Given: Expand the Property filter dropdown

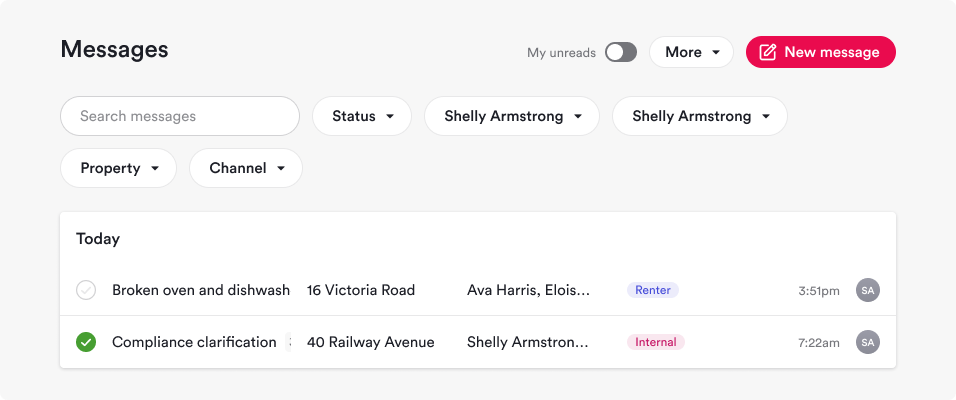Looking at the screenshot, I should tap(118, 168).
